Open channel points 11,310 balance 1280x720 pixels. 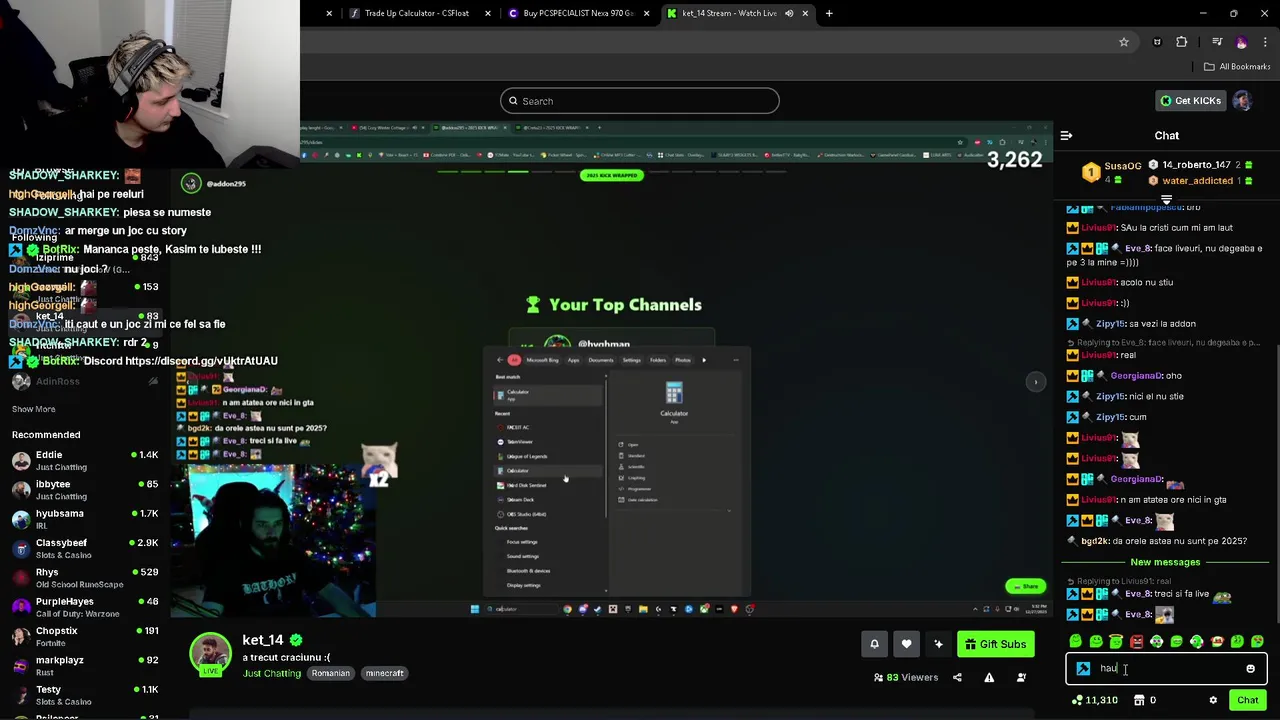(x=1095, y=700)
